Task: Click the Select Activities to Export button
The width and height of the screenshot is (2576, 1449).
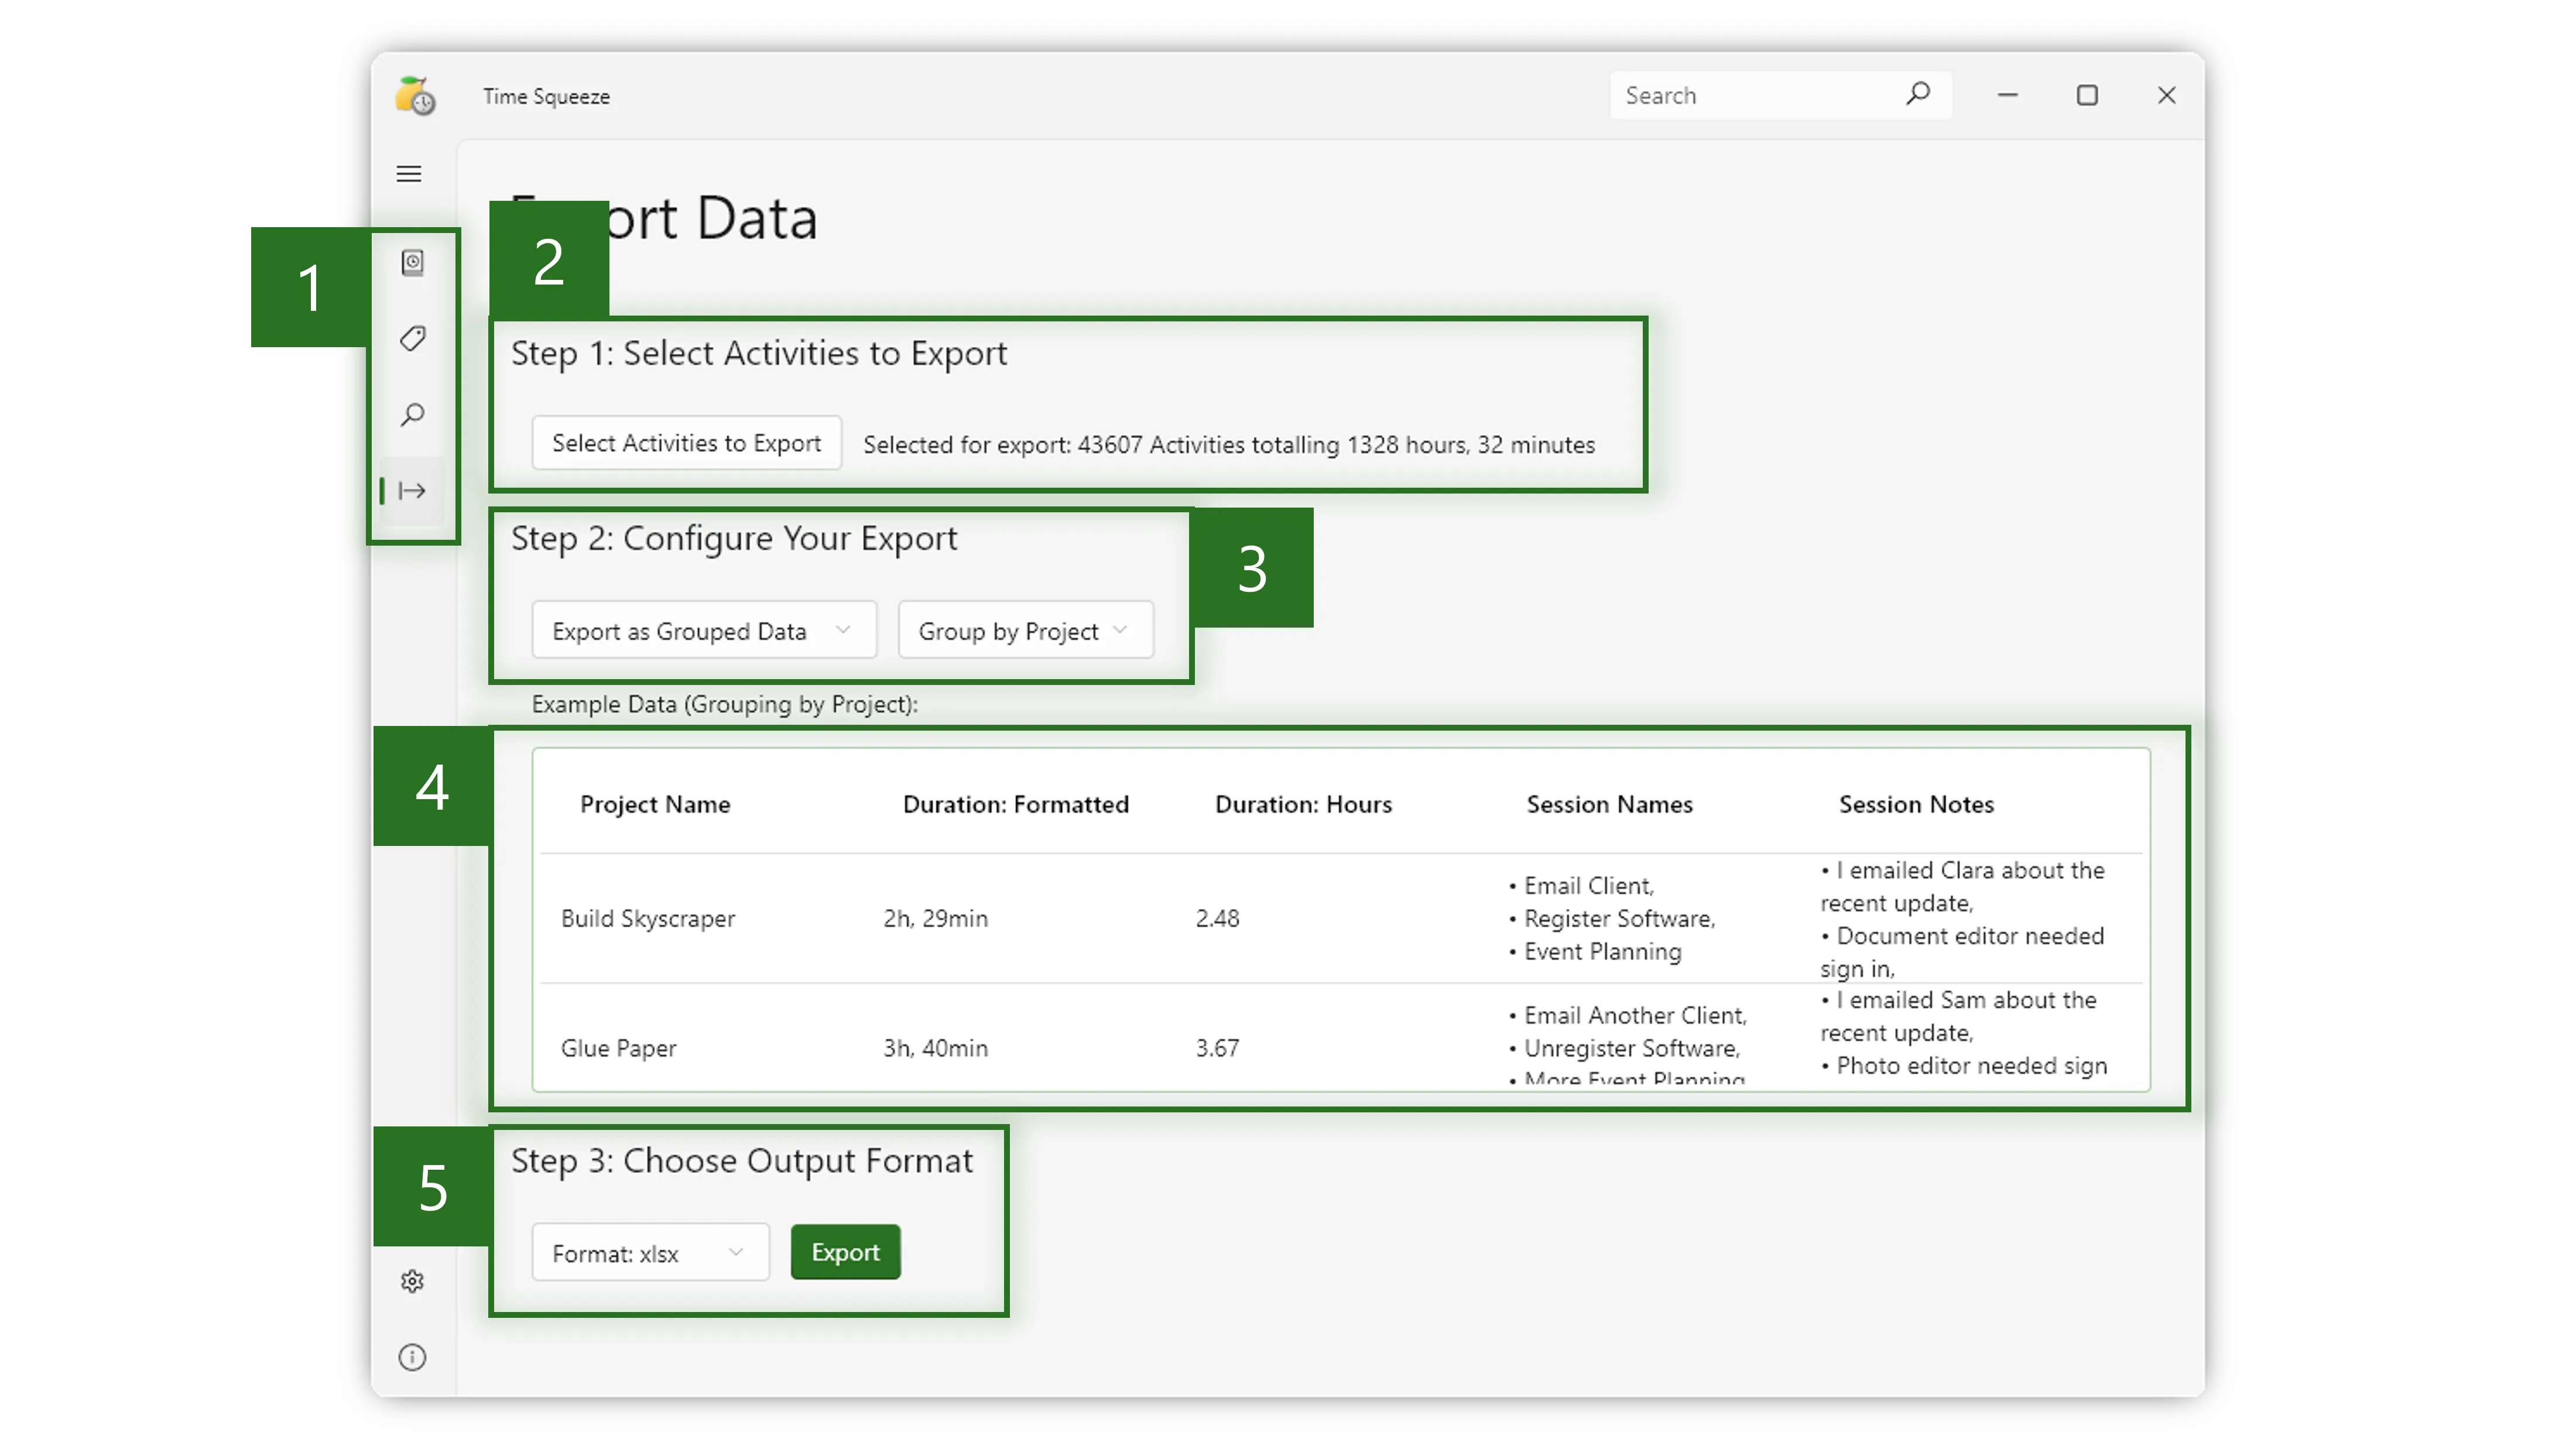Action: [686, 443]
